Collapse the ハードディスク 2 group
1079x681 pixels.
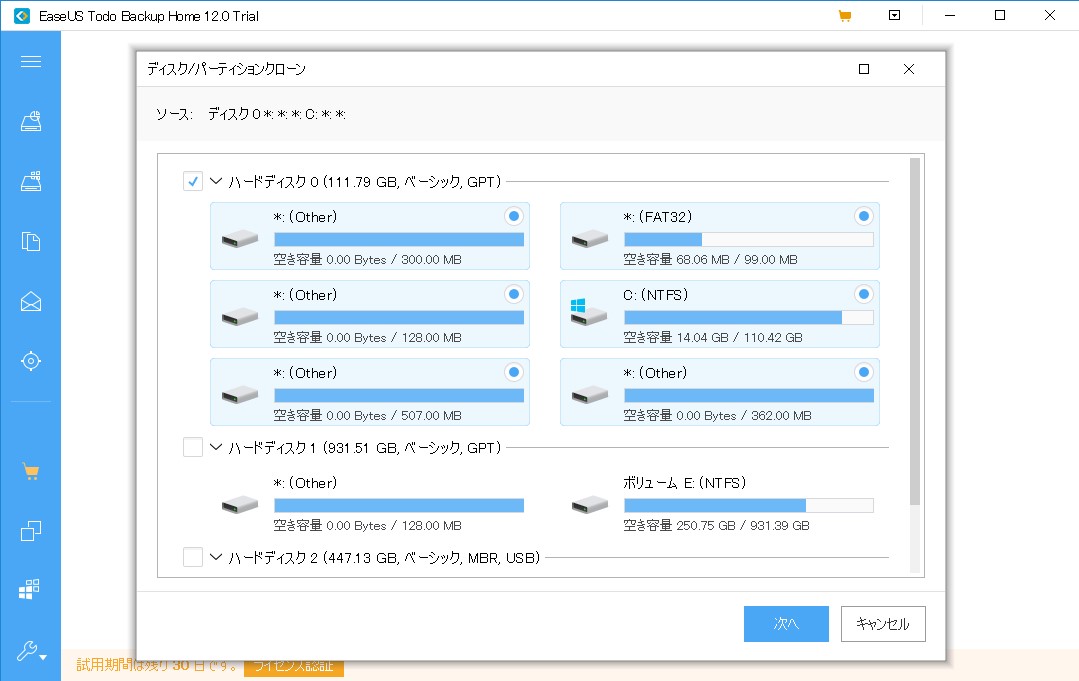(x=216, y=557)
